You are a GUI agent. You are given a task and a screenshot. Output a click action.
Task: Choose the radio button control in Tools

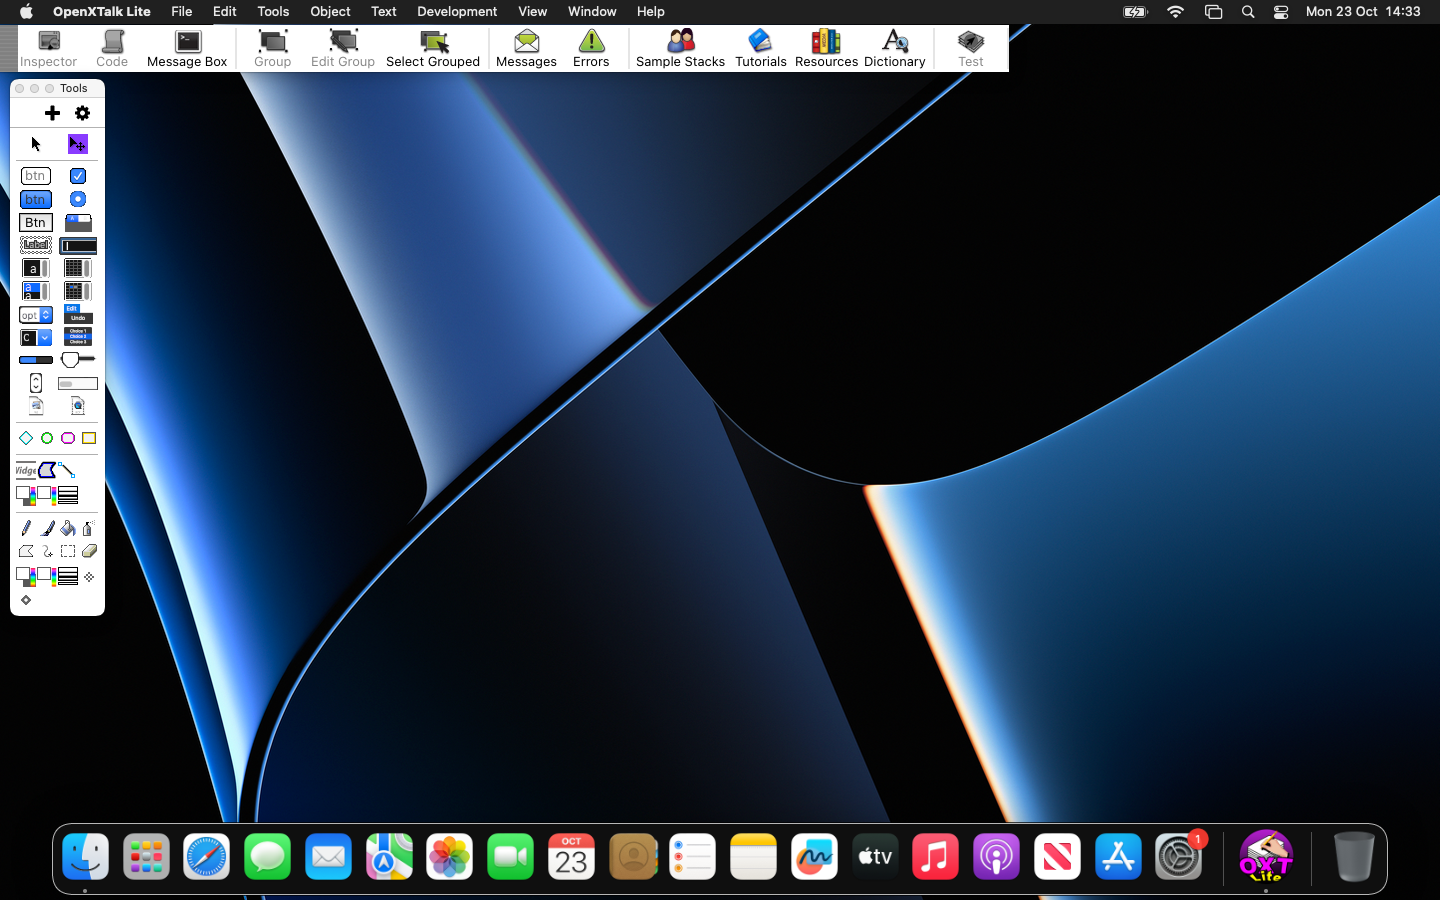point(78,199)
